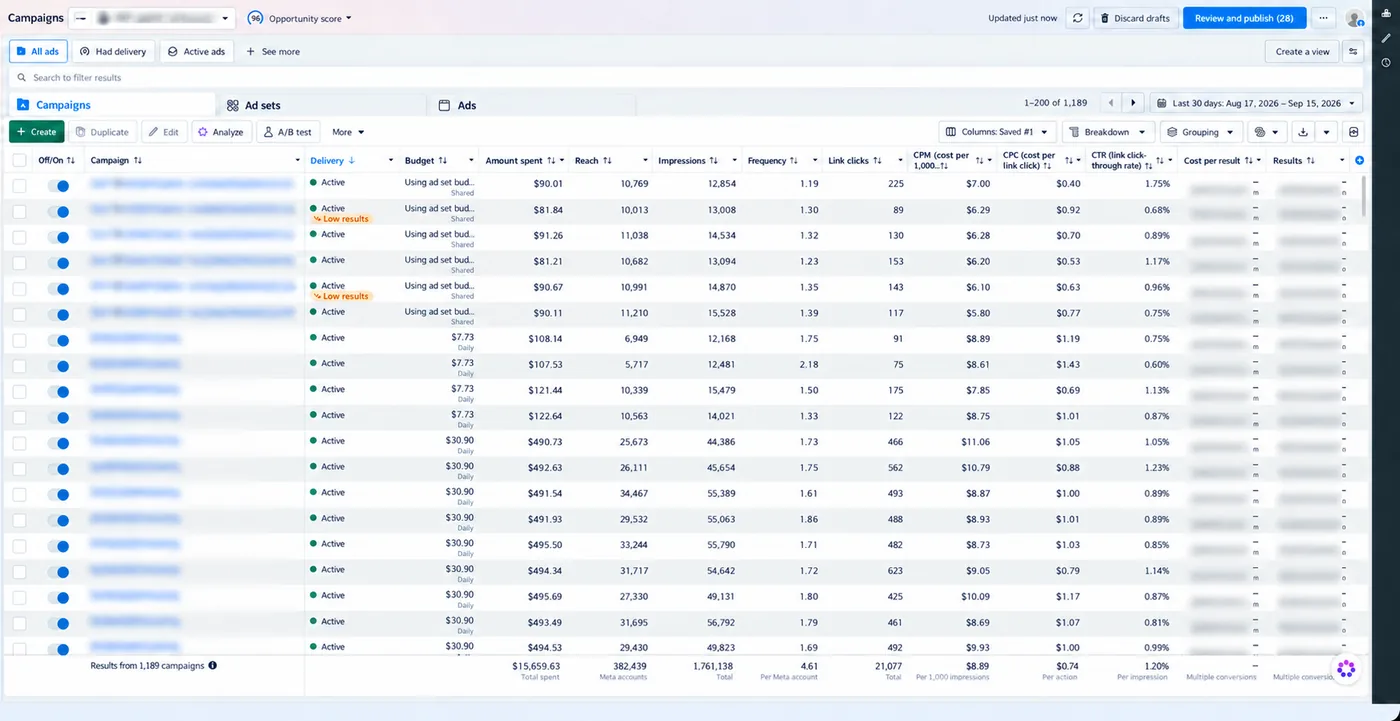The width and height of the screenshot is (1400, 721).
Task: Open view settings sliders icon
Action: click(1353, 52)
